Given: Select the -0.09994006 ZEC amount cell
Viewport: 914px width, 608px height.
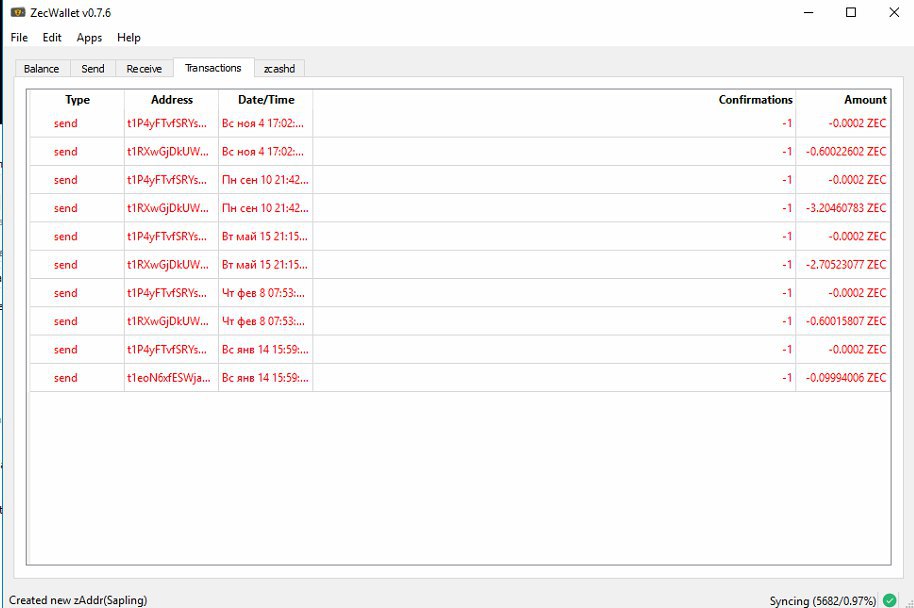Looking at the screenshot, I should click(x=843, y=378).
